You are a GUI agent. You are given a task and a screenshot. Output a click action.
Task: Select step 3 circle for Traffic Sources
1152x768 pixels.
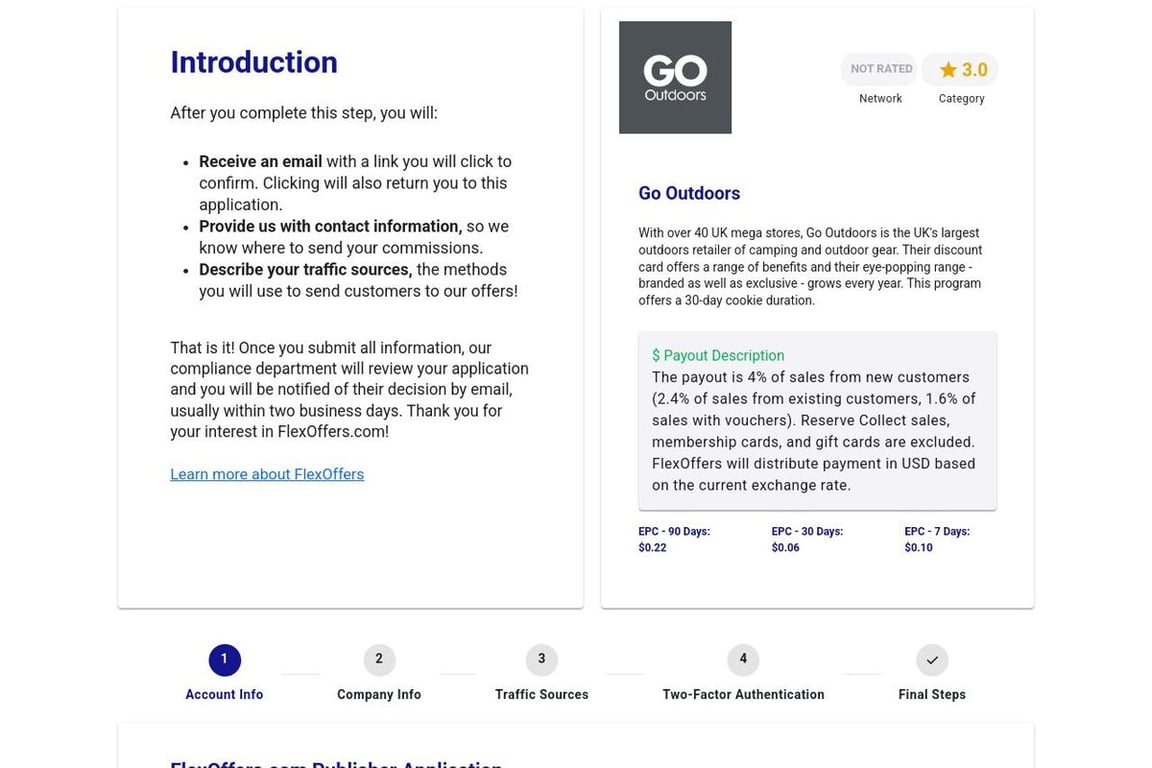click(x=541, y=660)
